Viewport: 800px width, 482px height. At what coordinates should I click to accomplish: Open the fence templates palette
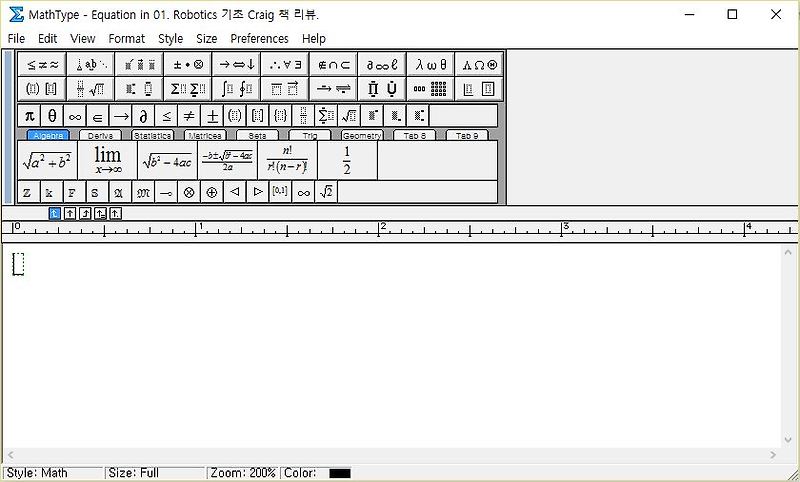pos(42,89)
